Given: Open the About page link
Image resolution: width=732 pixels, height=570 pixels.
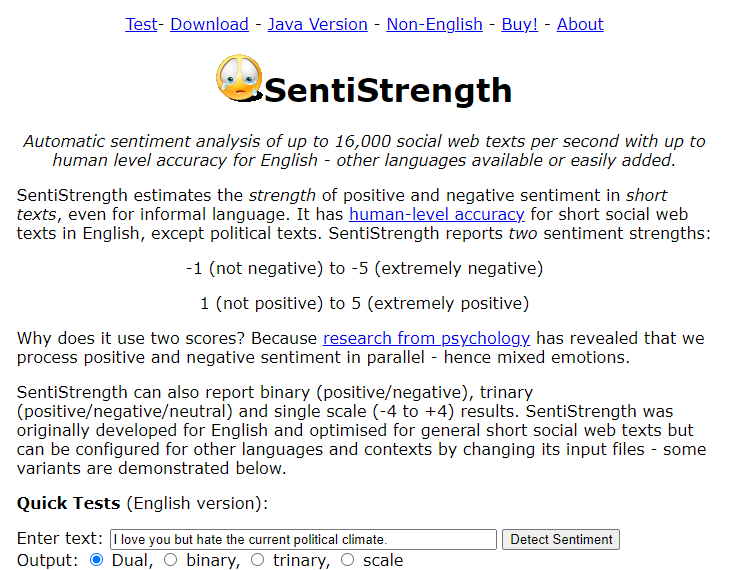Looking at the screenshot, I should click(x=580, y=24).
